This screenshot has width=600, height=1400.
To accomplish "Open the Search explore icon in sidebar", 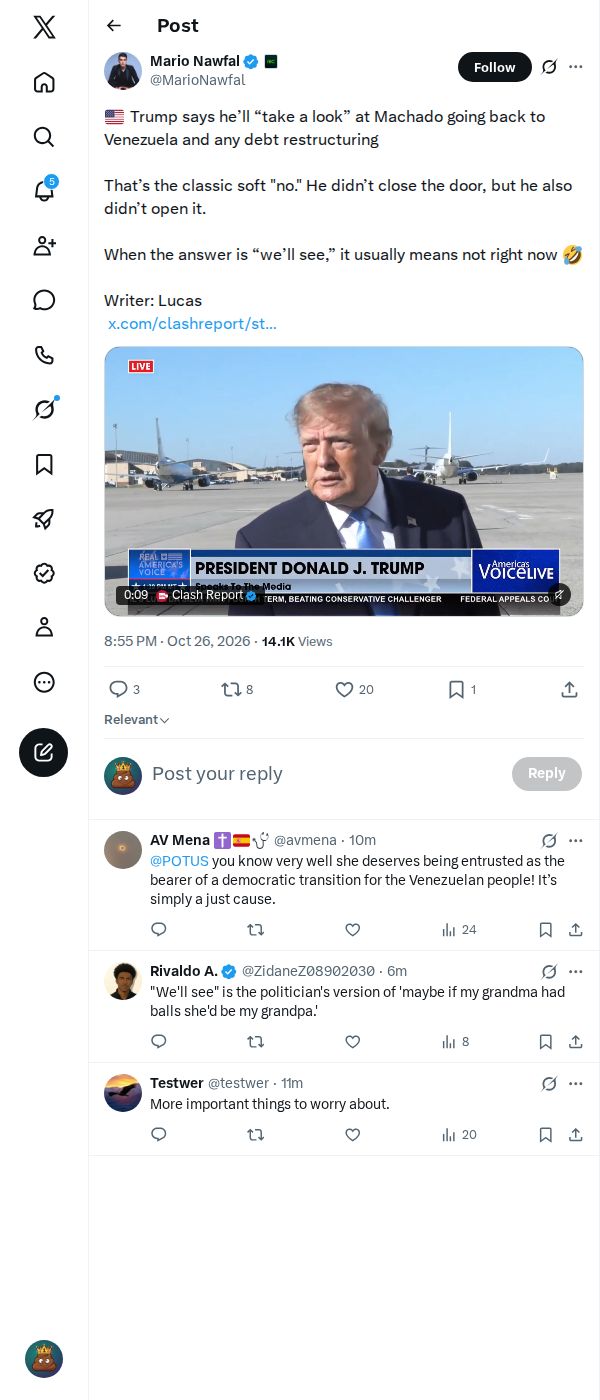I will pos(44,137).
